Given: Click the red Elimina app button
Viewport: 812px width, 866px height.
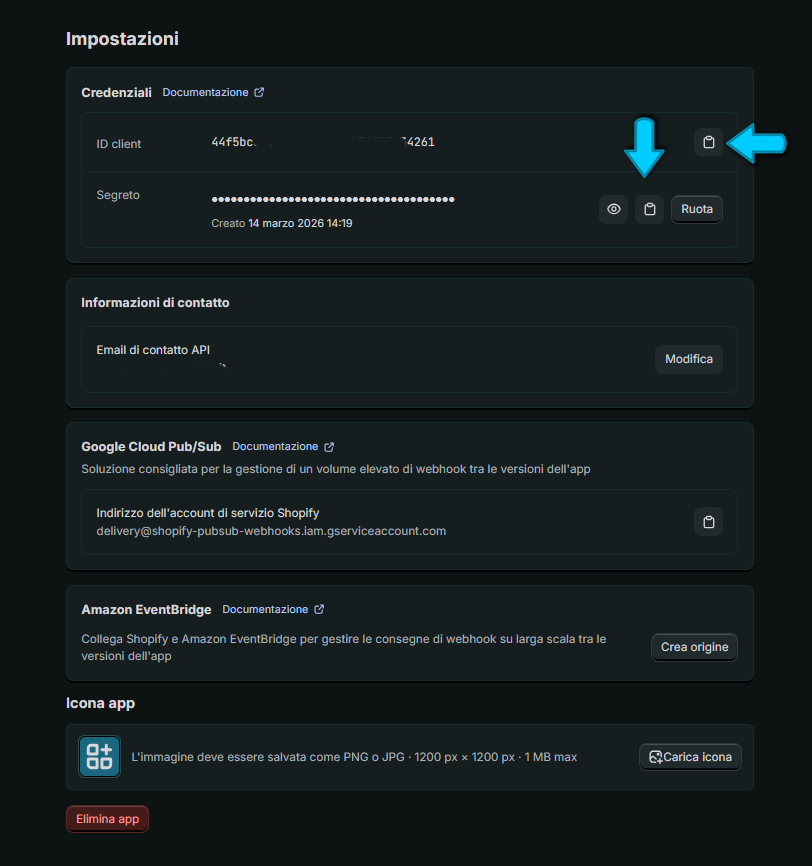Looking at the screenshot, I should tap(107, 819).
